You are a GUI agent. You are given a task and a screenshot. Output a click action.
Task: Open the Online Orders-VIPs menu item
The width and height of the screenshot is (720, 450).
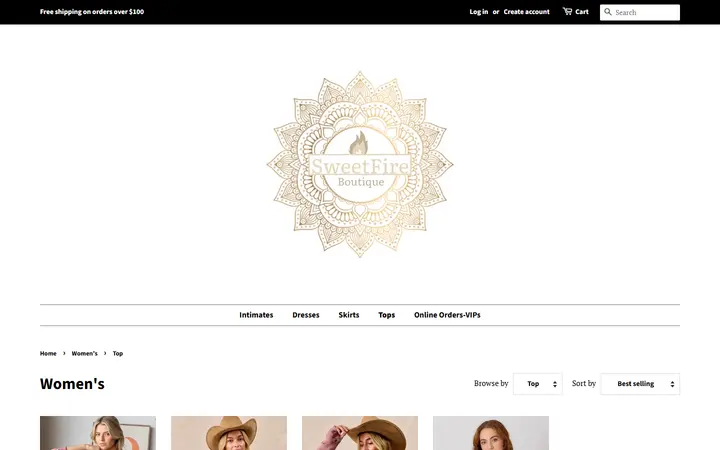[447, 315]
